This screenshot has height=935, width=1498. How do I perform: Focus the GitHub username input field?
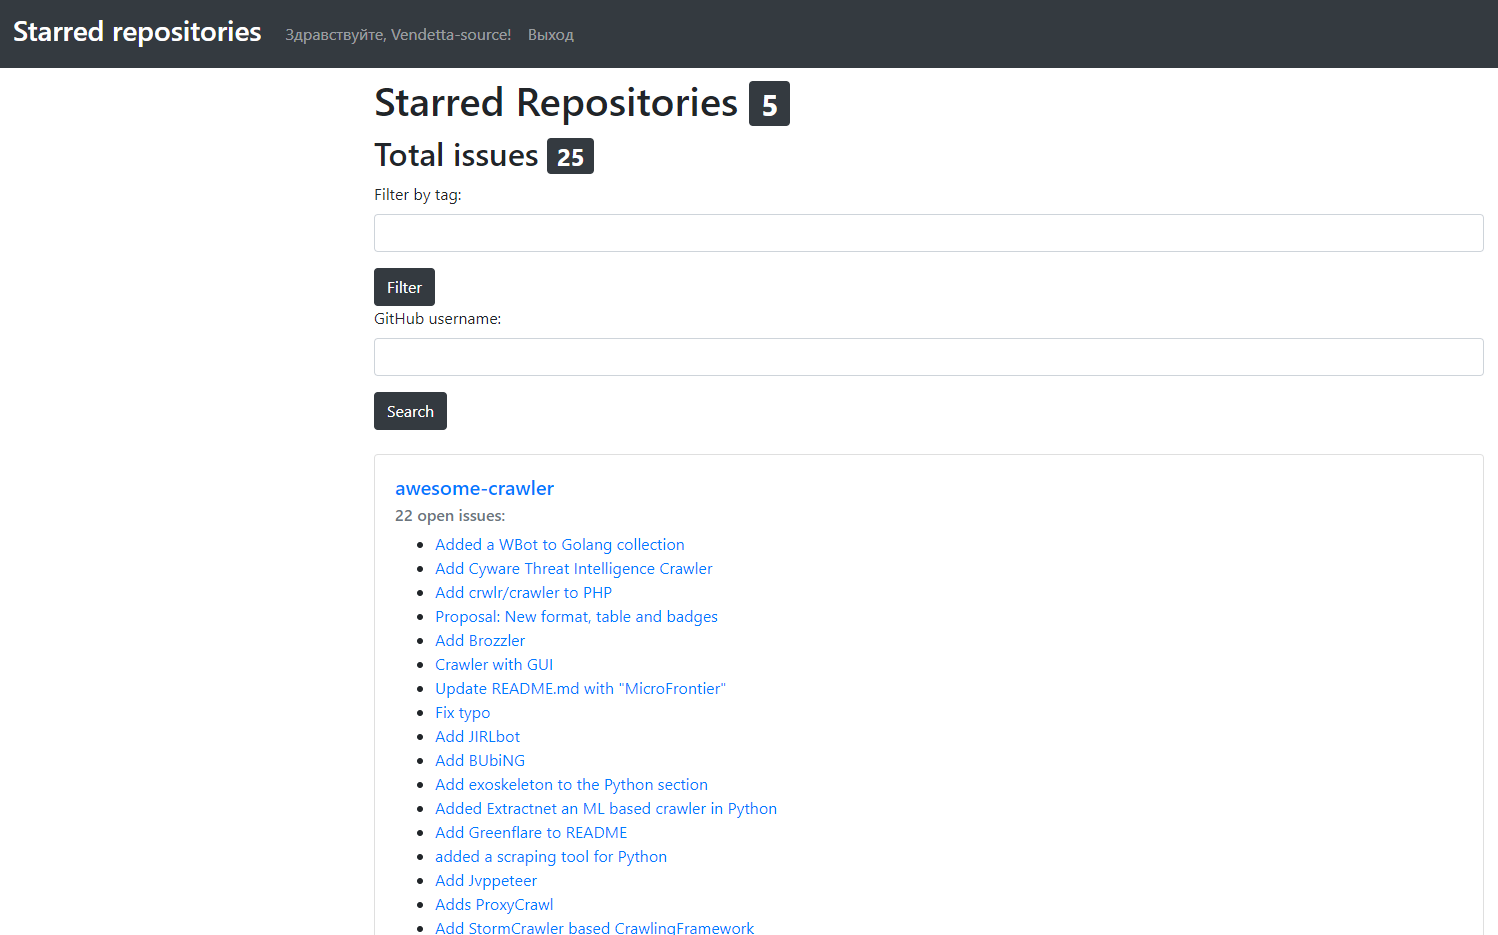(928, 357)
